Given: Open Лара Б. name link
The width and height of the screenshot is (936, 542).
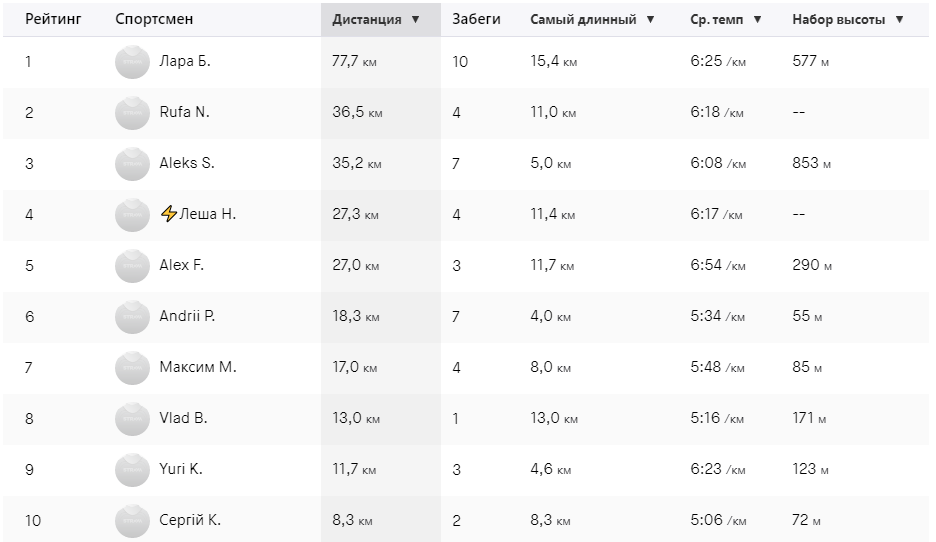Looking at the screenshot, I should coord(184,61).
